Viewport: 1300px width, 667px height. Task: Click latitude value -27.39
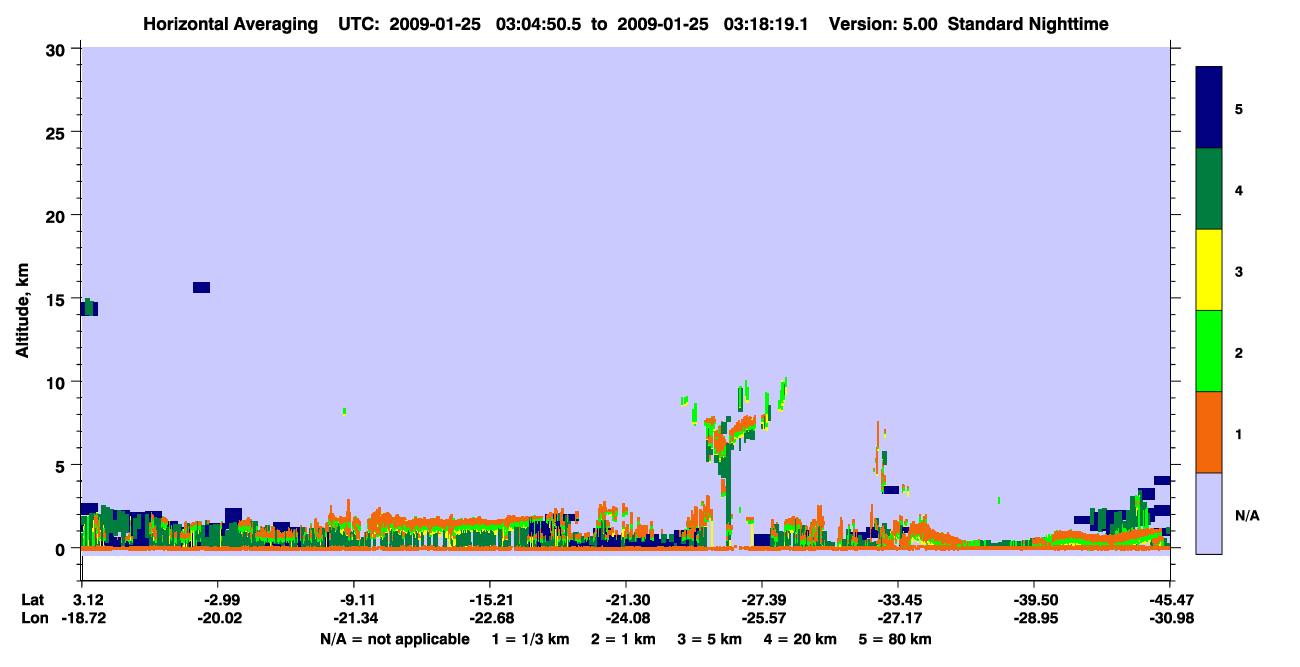(761, 600)
